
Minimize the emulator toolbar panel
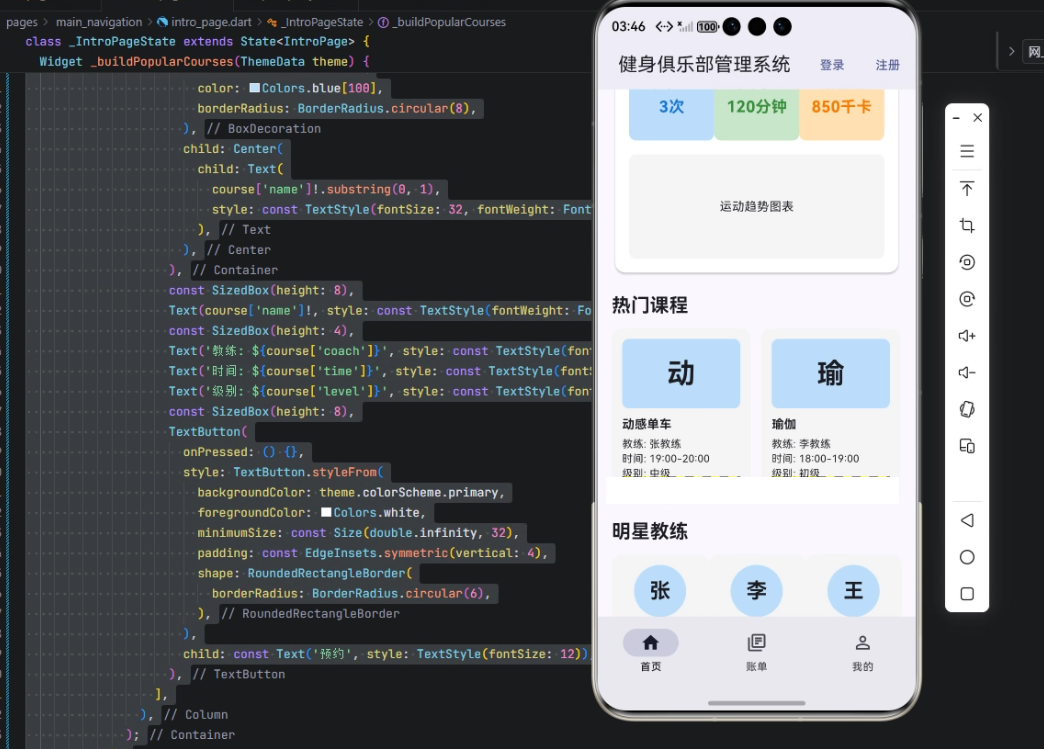click(x=956, y=118)
